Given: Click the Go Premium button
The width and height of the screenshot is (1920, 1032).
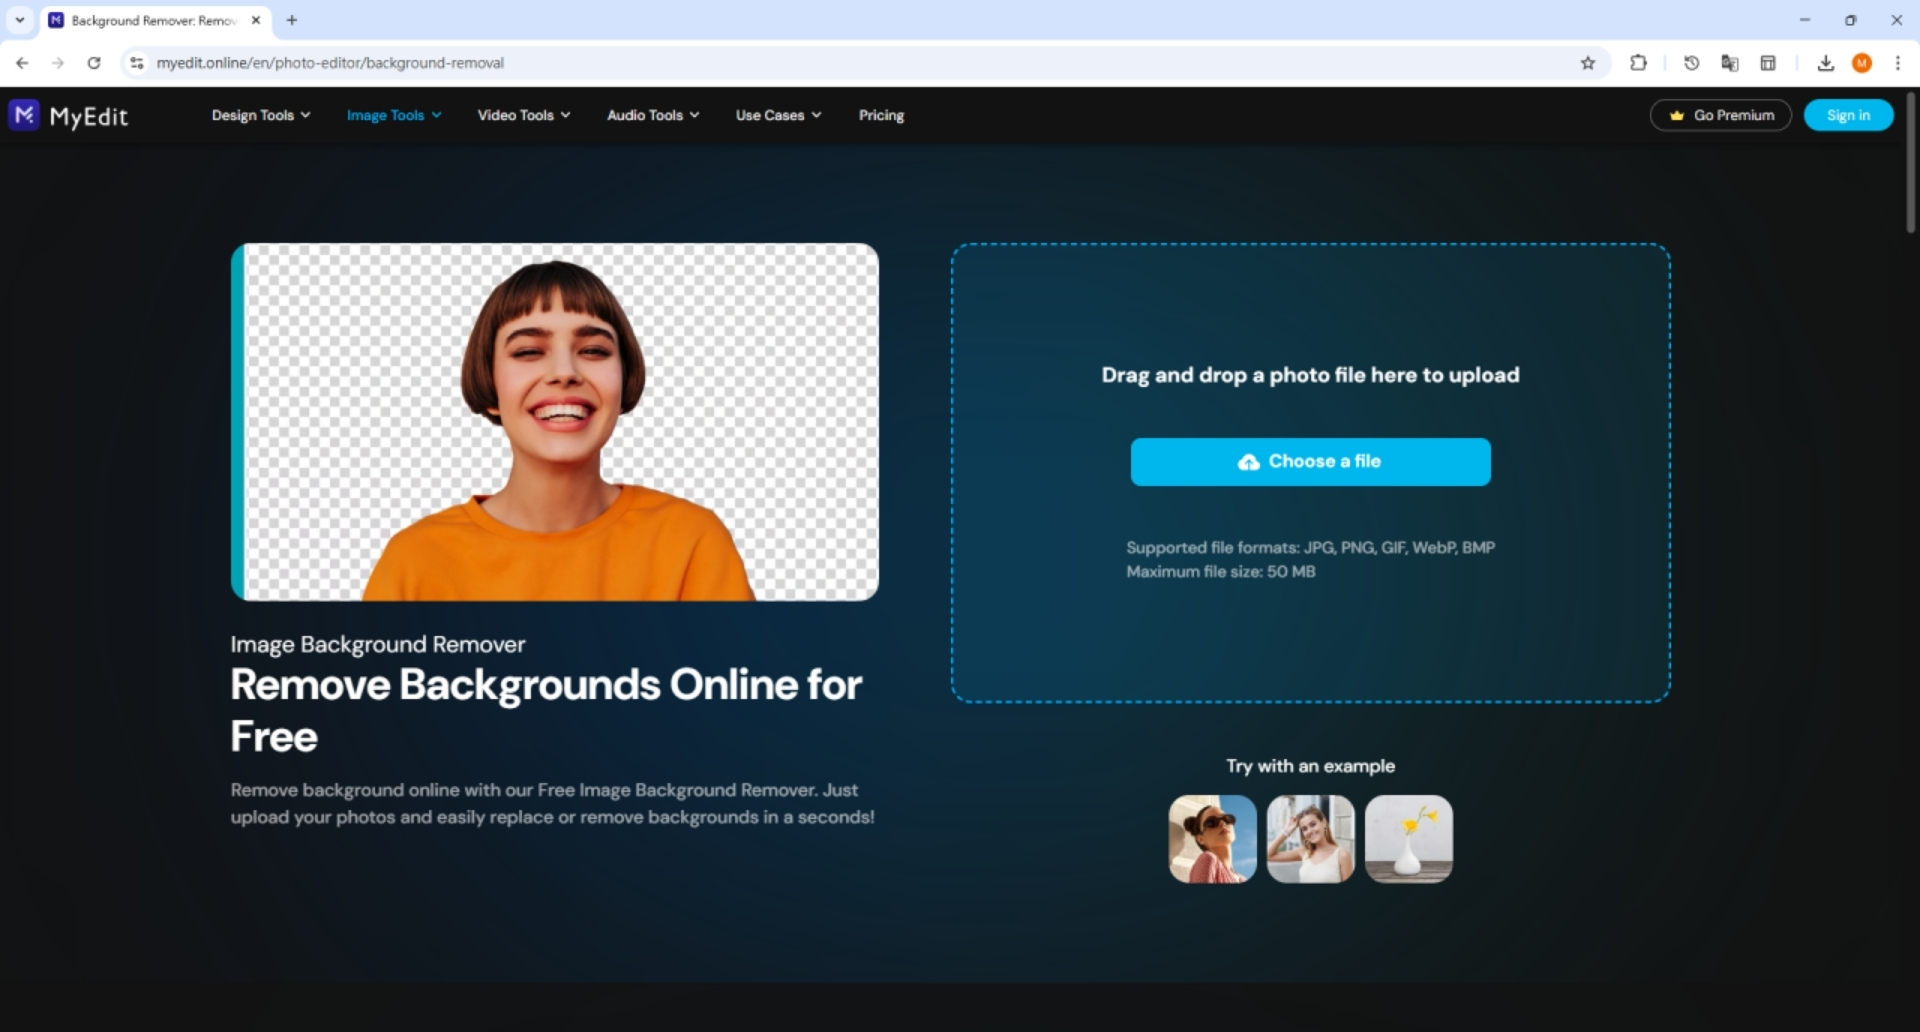Looking at the screenshot, I should [1721, 115].
